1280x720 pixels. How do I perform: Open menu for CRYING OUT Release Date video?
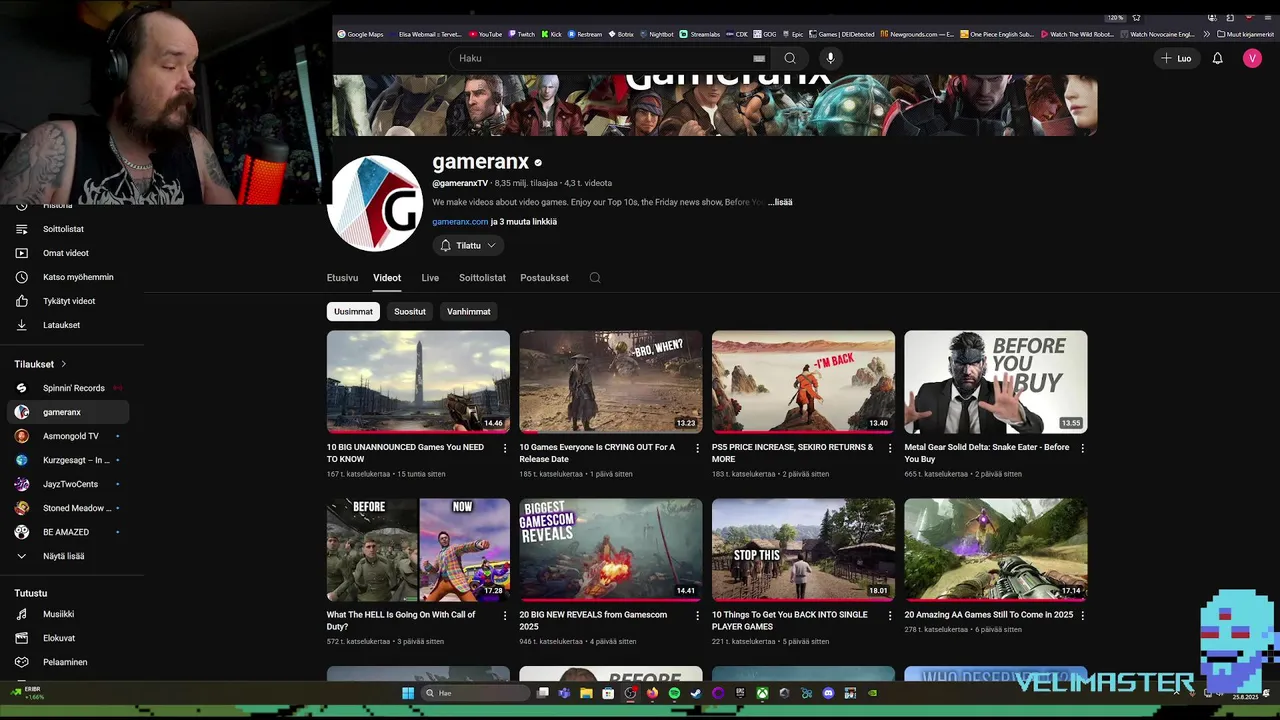(x=698, y=448)
